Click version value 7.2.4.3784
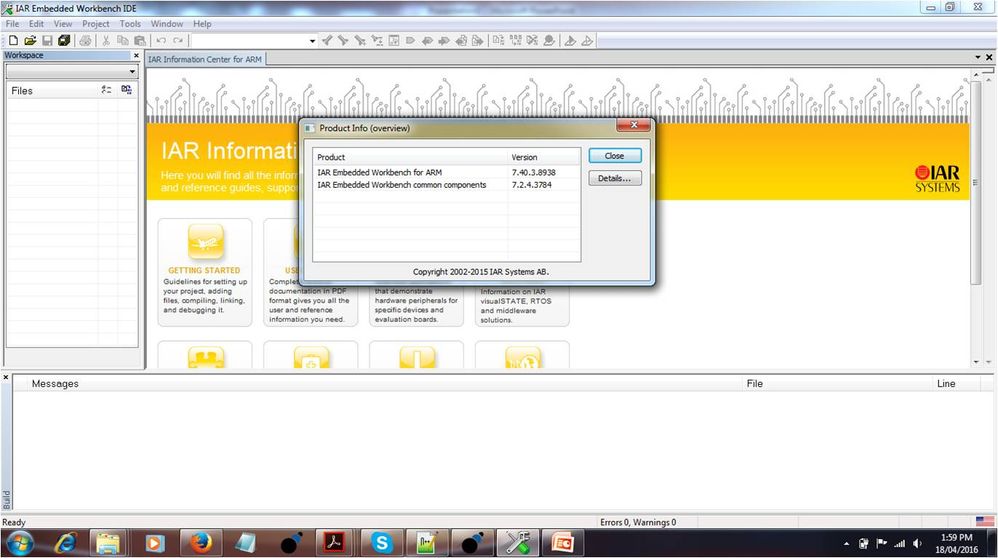The image size is (998, 558). [531, 185]
